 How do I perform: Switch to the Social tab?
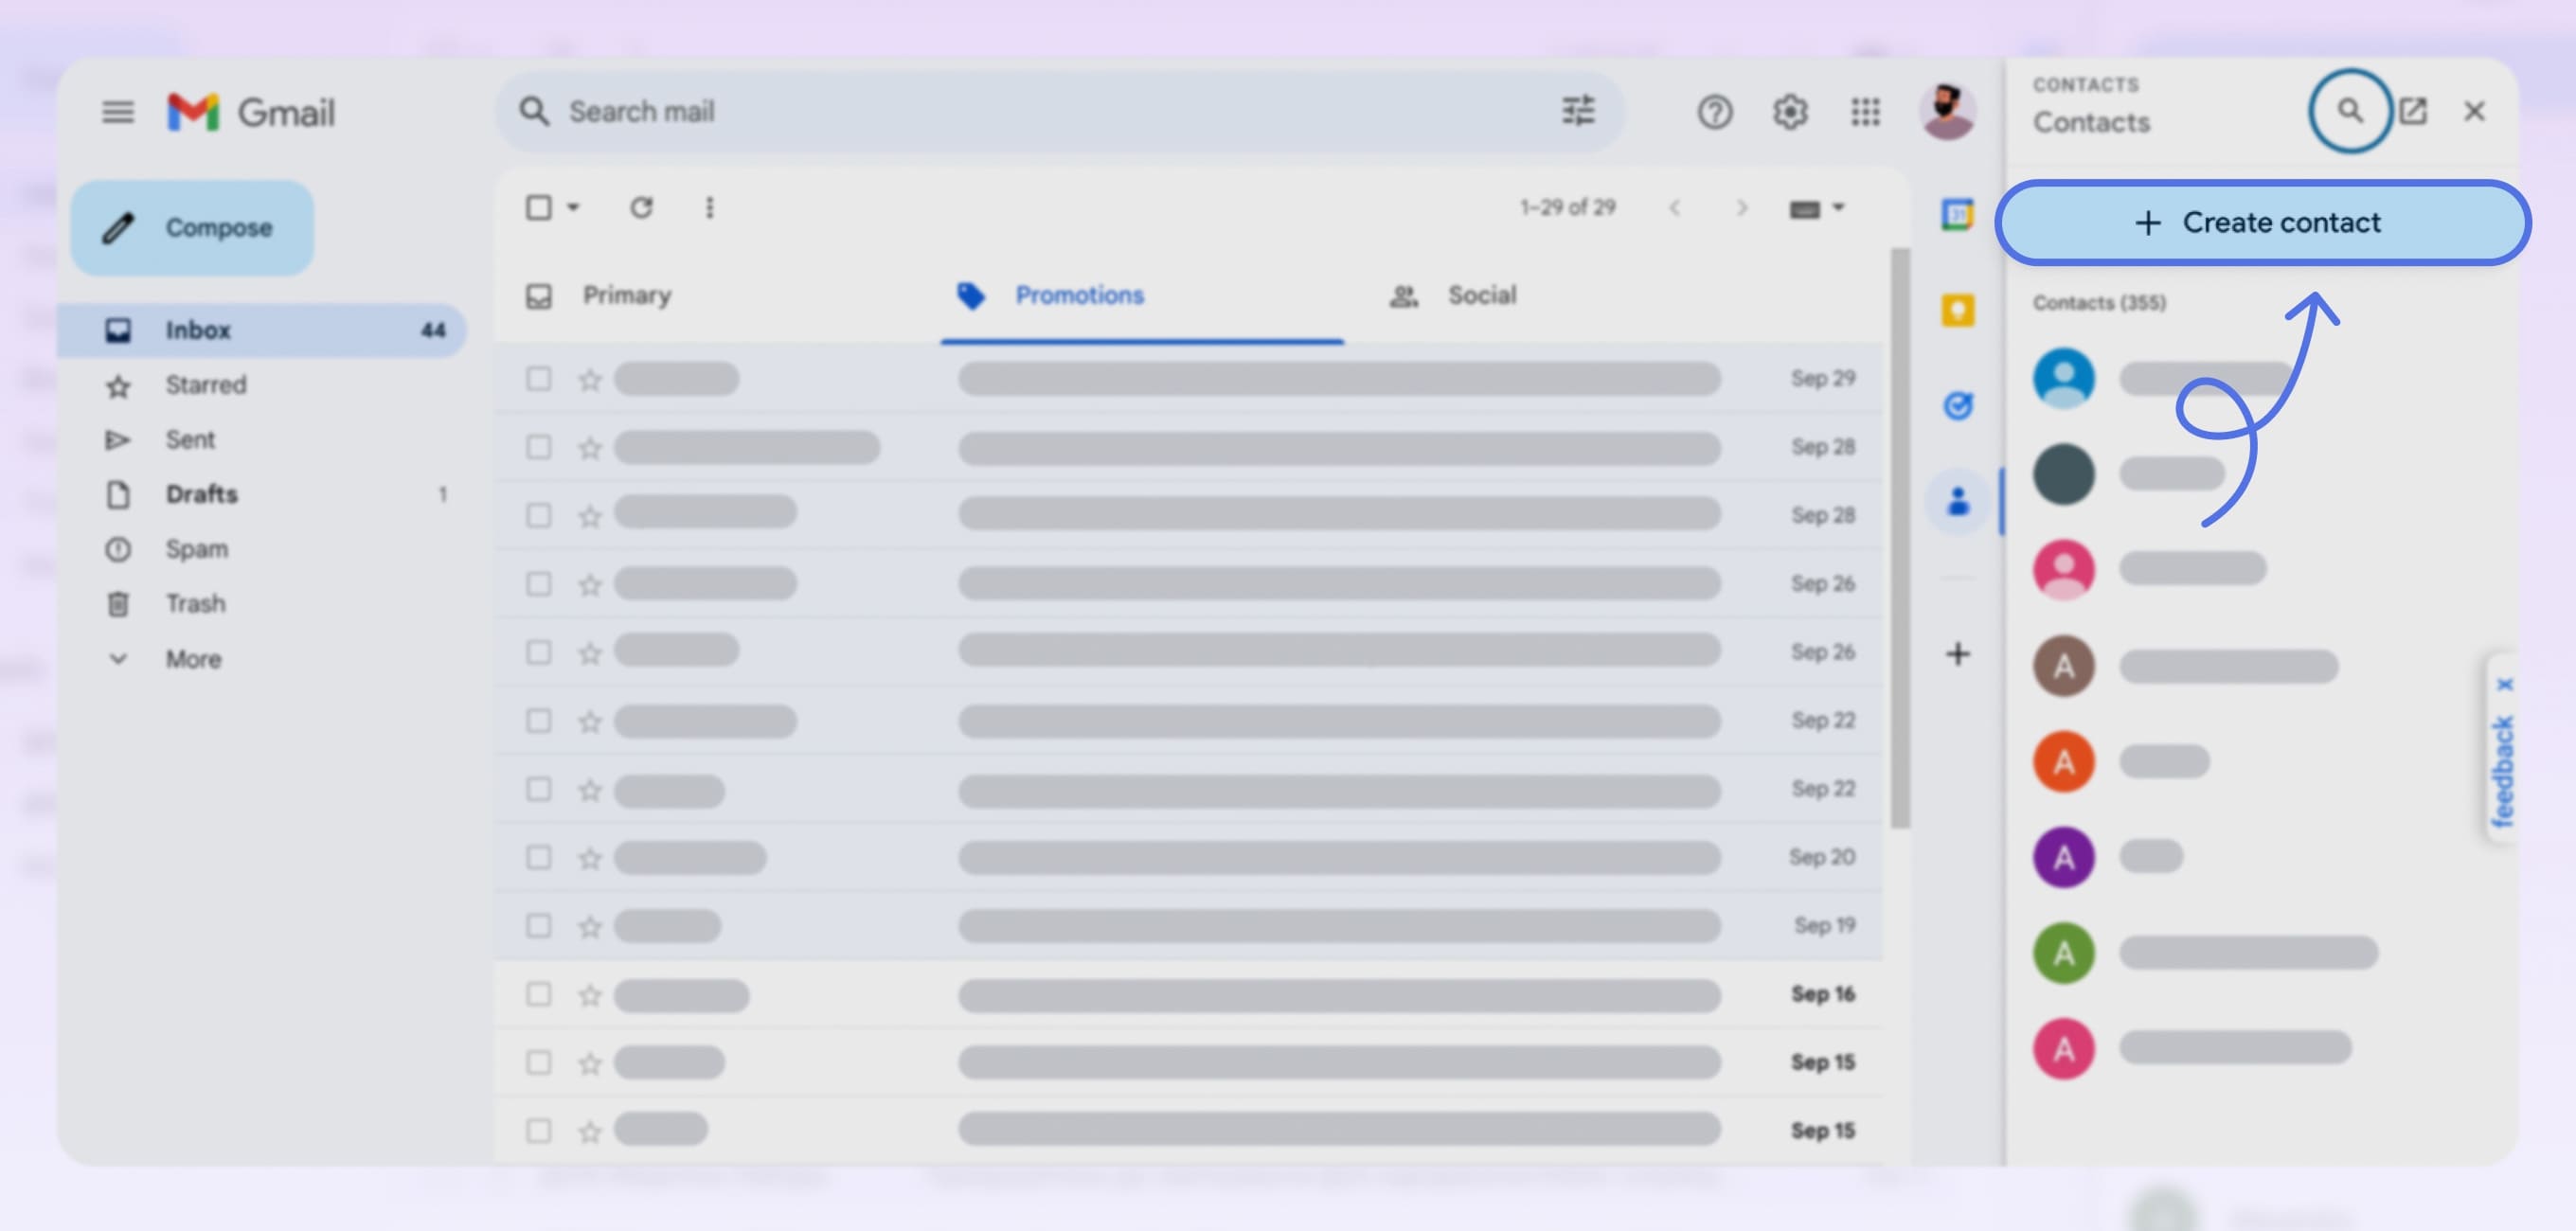[x=1481, y=295]
